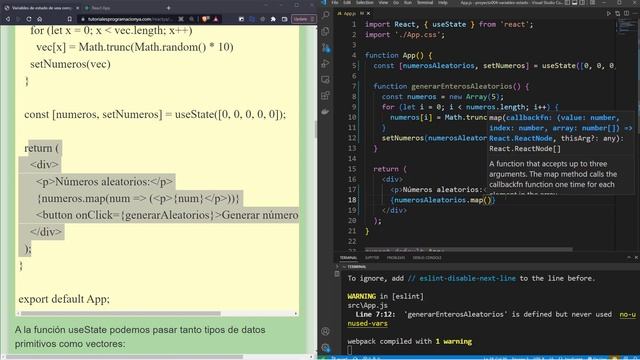Switch to the JUPYTER panel tab
Viewport: 640px width, 360px height.
[372, 258]
